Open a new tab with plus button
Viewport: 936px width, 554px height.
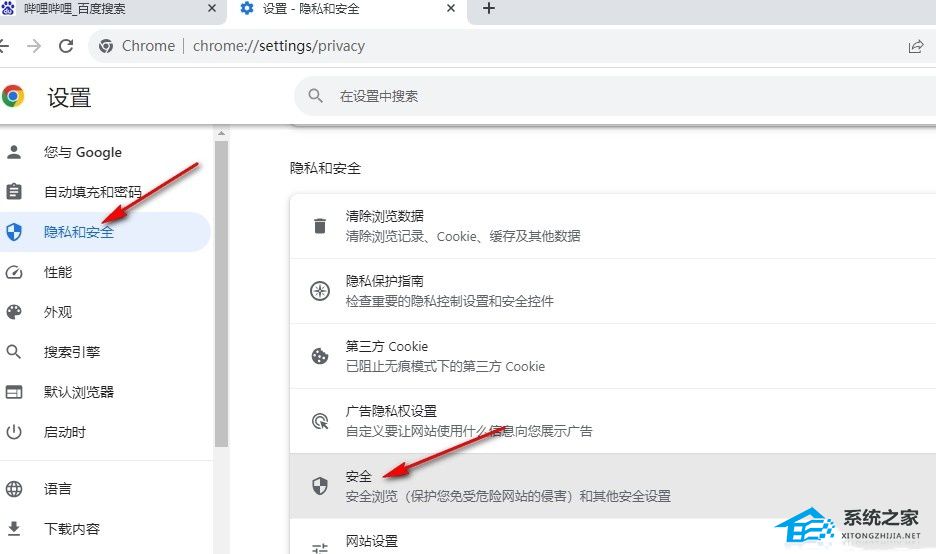click(489, 8)
